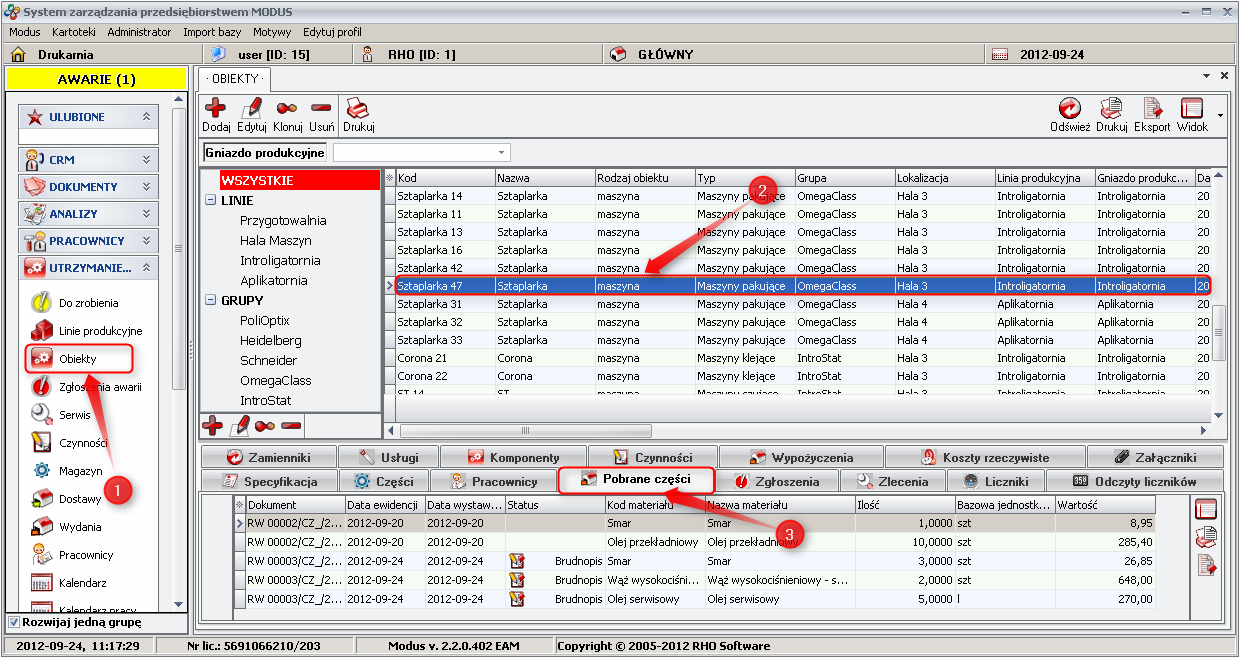
Task: Click the Usuń (delete) toolbar icon
Action: 322,108
